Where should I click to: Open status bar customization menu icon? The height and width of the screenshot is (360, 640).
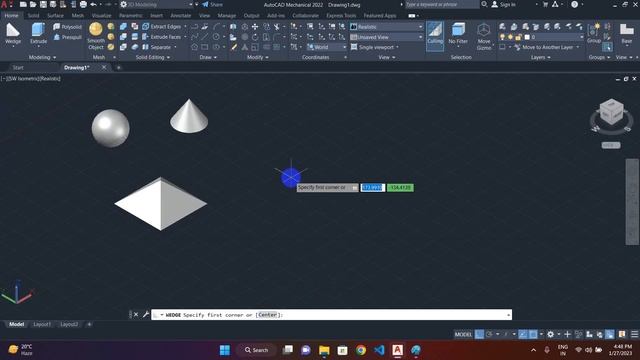634,334
